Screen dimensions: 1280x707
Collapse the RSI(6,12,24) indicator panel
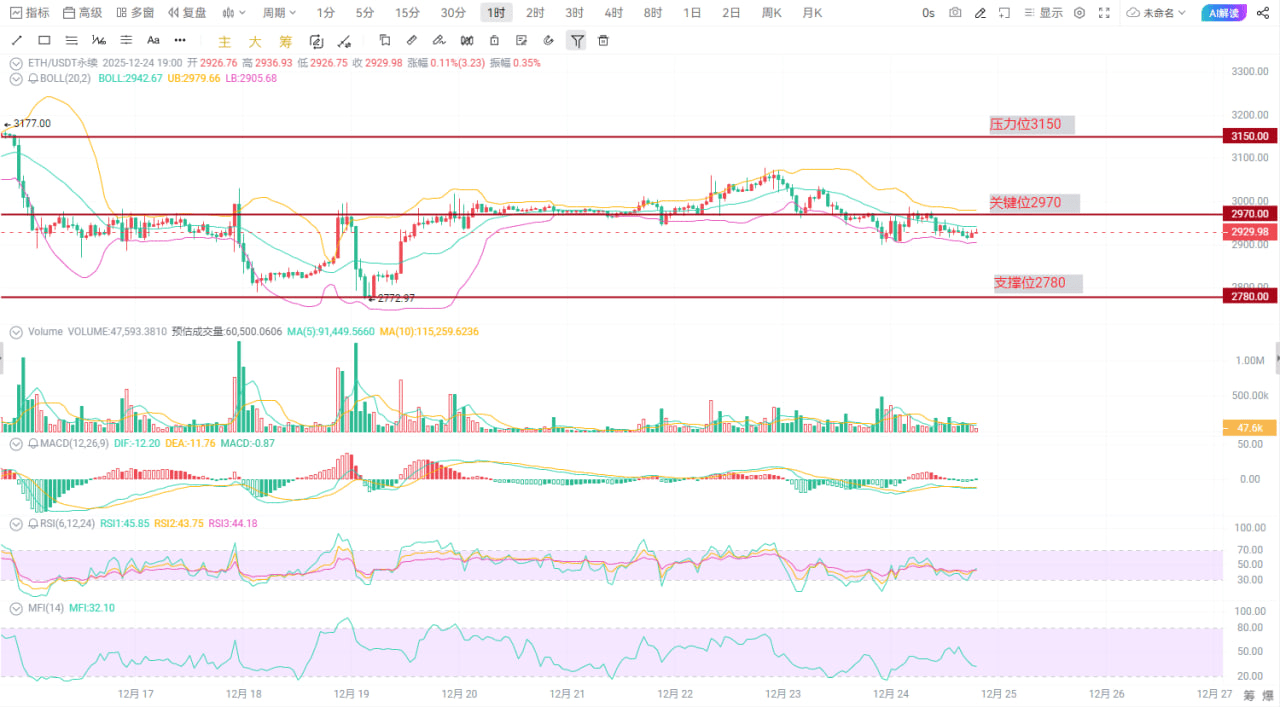(16, 523)
